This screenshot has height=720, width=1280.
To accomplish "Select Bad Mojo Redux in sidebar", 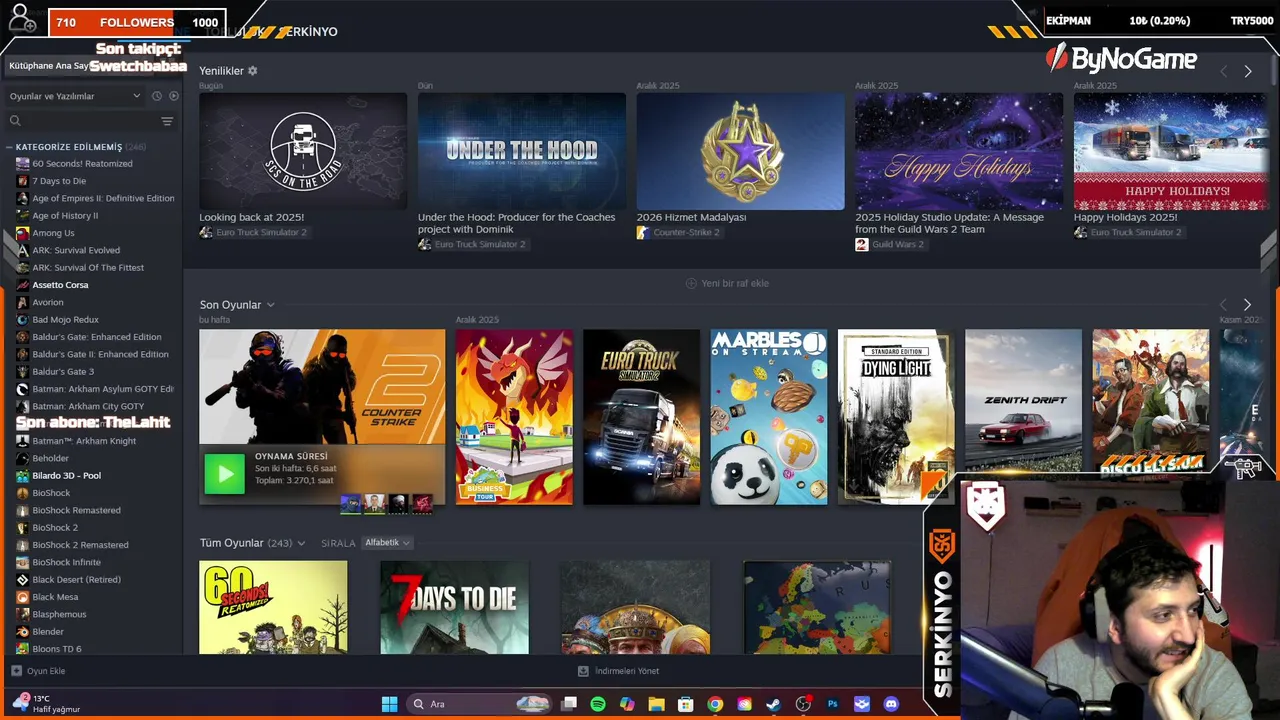I will click(x=65, y=320).
